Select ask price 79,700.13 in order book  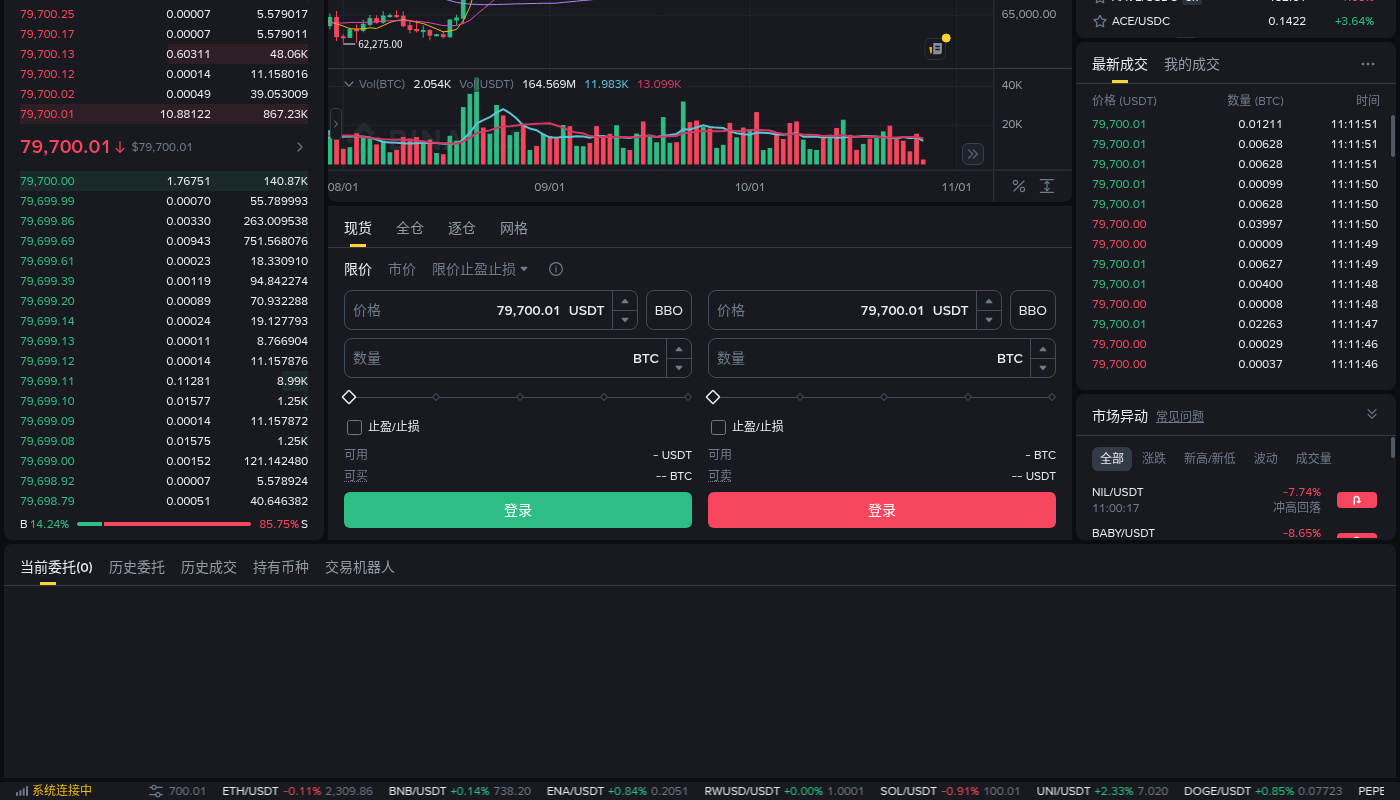tap(164, 54)
